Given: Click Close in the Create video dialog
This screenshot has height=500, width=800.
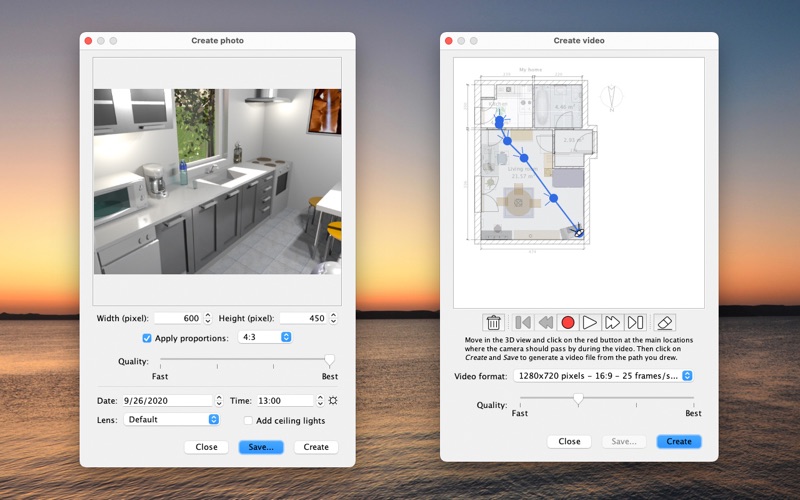Looking at the screenshot, I should pyautogui.click(x=569, y=441).
